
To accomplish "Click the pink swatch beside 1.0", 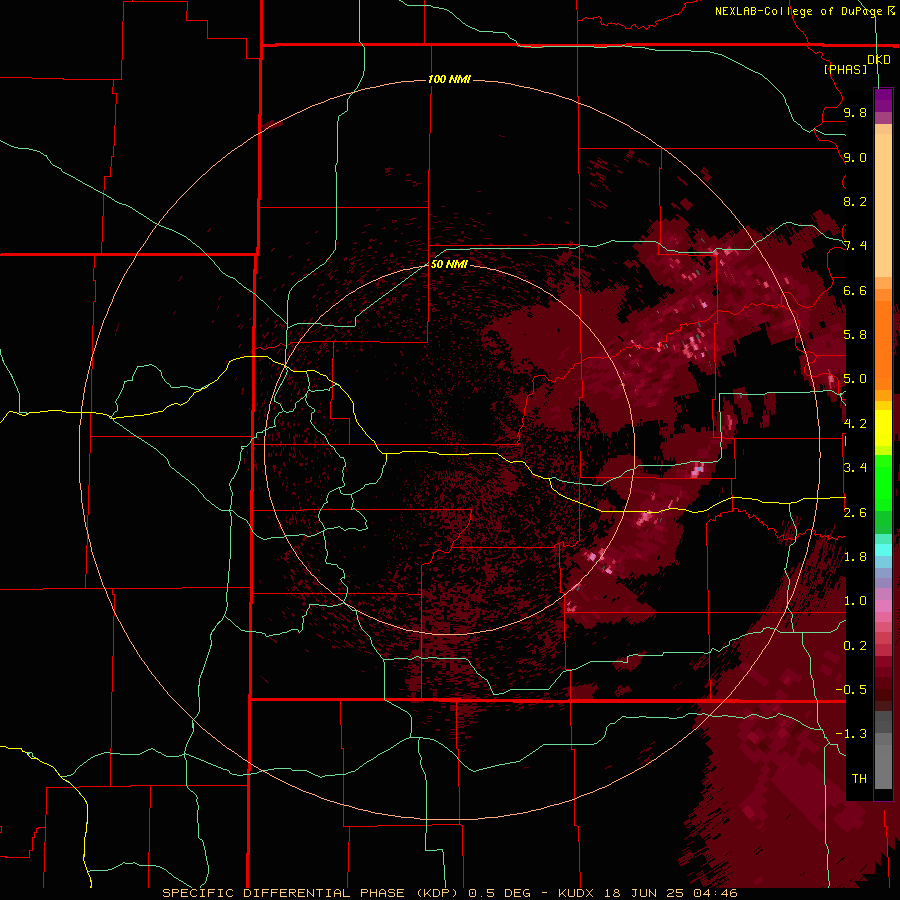I will [x=883, y=605].
